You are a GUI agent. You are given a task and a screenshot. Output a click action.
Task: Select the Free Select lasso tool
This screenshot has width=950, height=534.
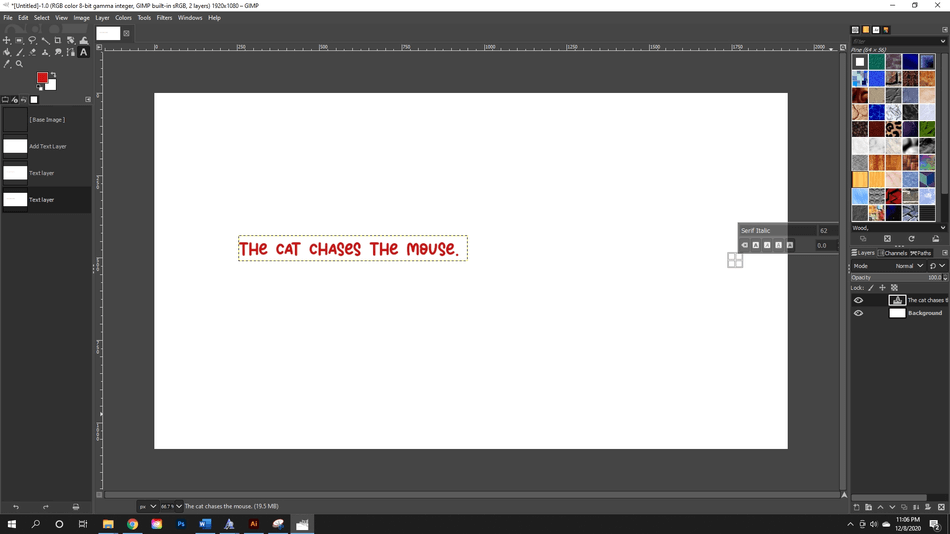point(32,40)
